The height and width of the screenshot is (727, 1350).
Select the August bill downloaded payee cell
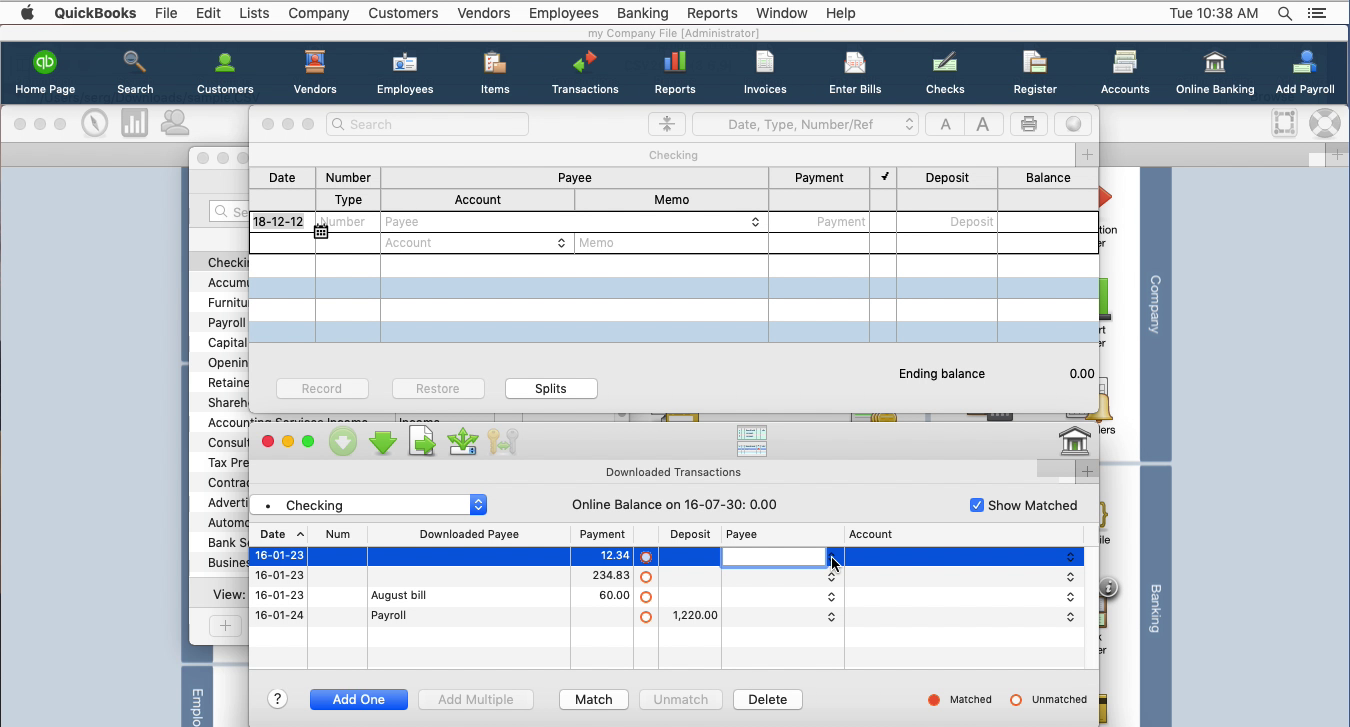pyautogui.click(x=469, y=596)
